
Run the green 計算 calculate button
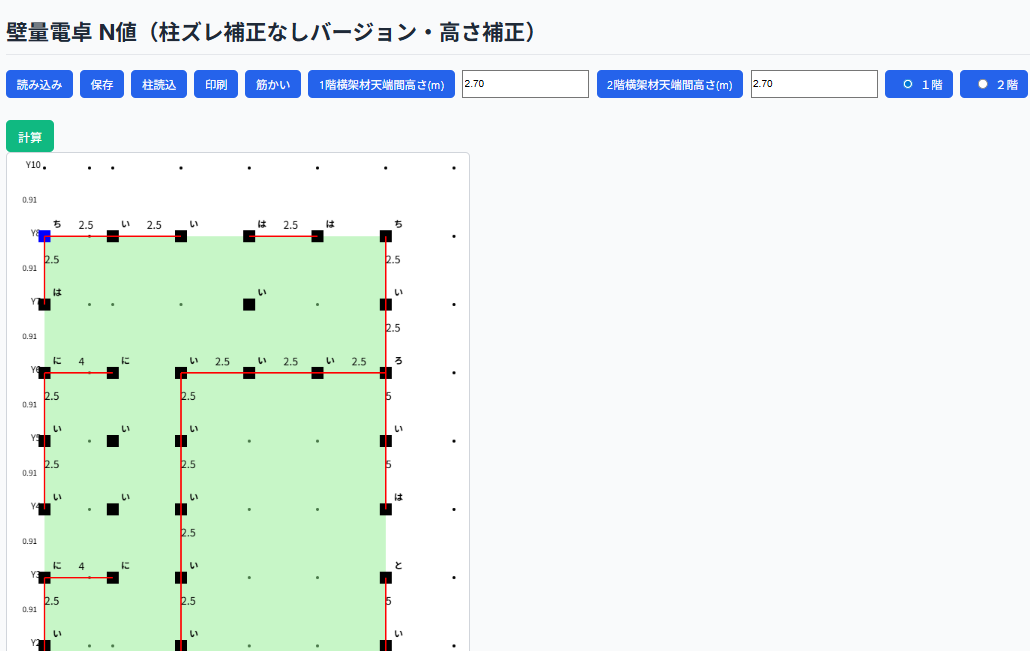30,137
